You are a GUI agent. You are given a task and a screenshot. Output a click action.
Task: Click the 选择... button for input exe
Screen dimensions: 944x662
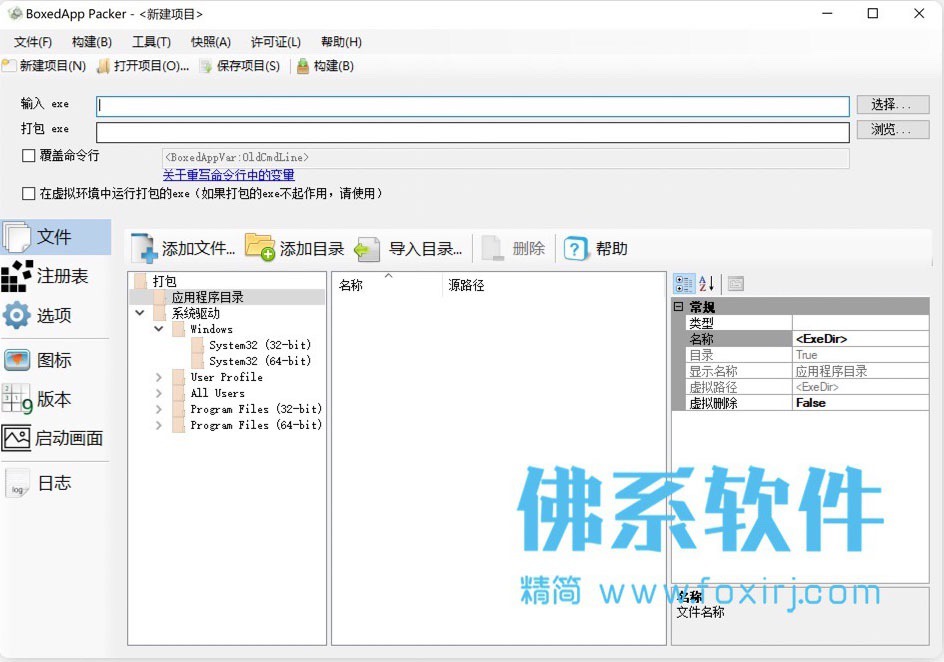click(893, 105)
